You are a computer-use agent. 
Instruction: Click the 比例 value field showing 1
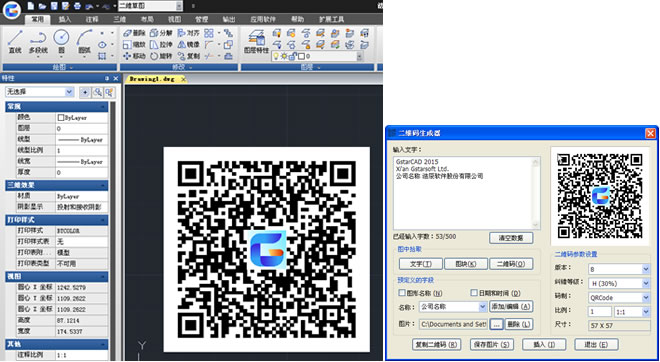600,312
